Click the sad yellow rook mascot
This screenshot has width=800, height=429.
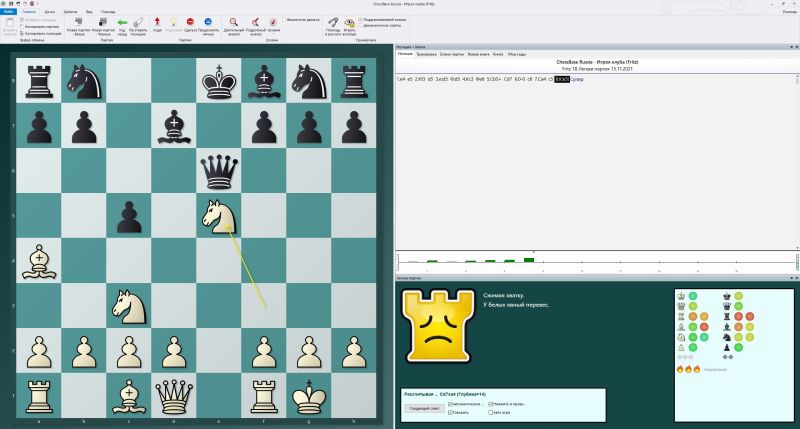point(437,328)
